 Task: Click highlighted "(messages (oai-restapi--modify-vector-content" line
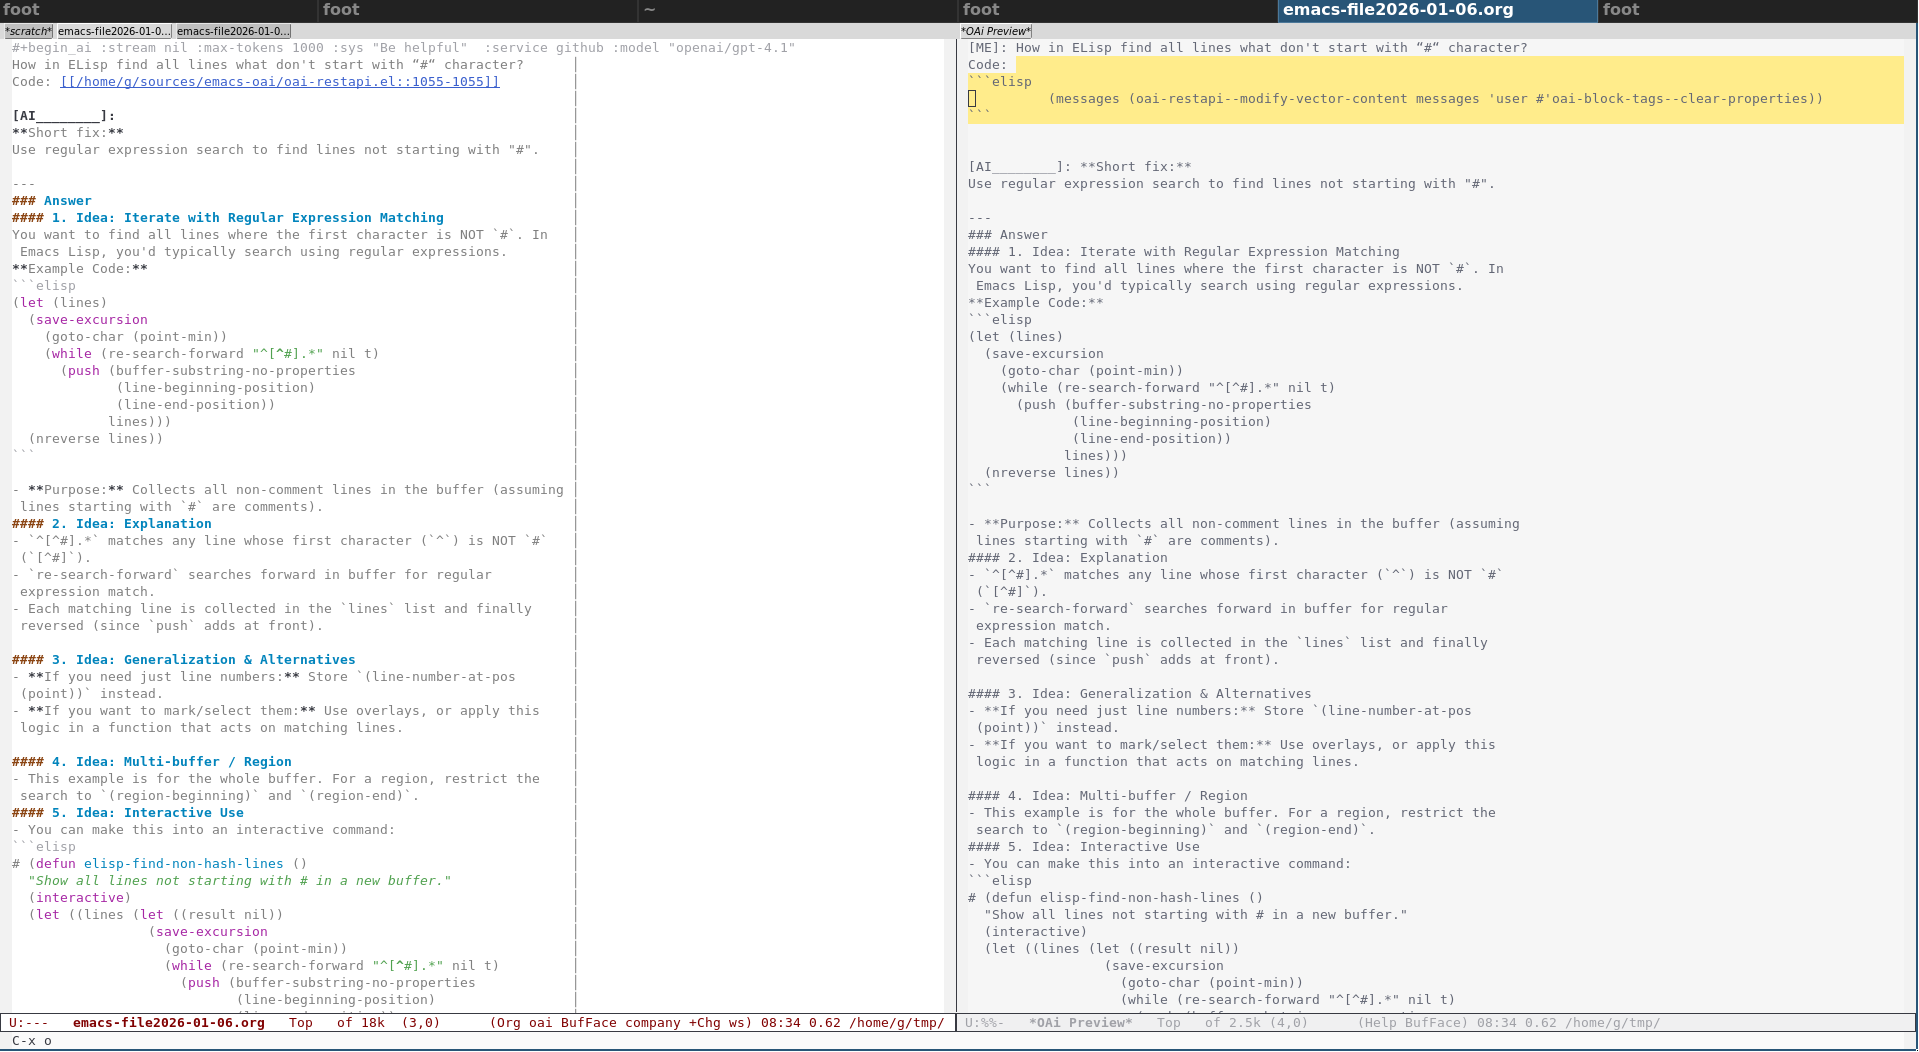pyautogui.click(x=1436, y=99)
